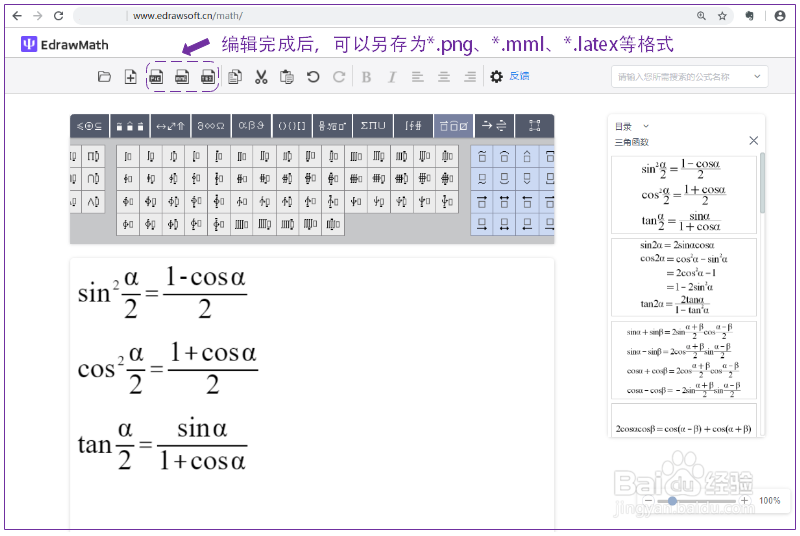The image size is (800, 536).
Task: Open integrals tab
Action: click(x=413, y=126)
